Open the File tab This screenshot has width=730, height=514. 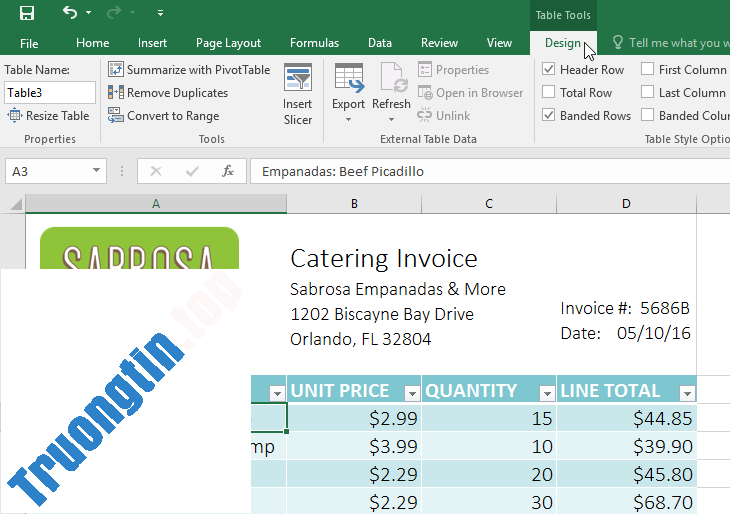click(29, 43)
